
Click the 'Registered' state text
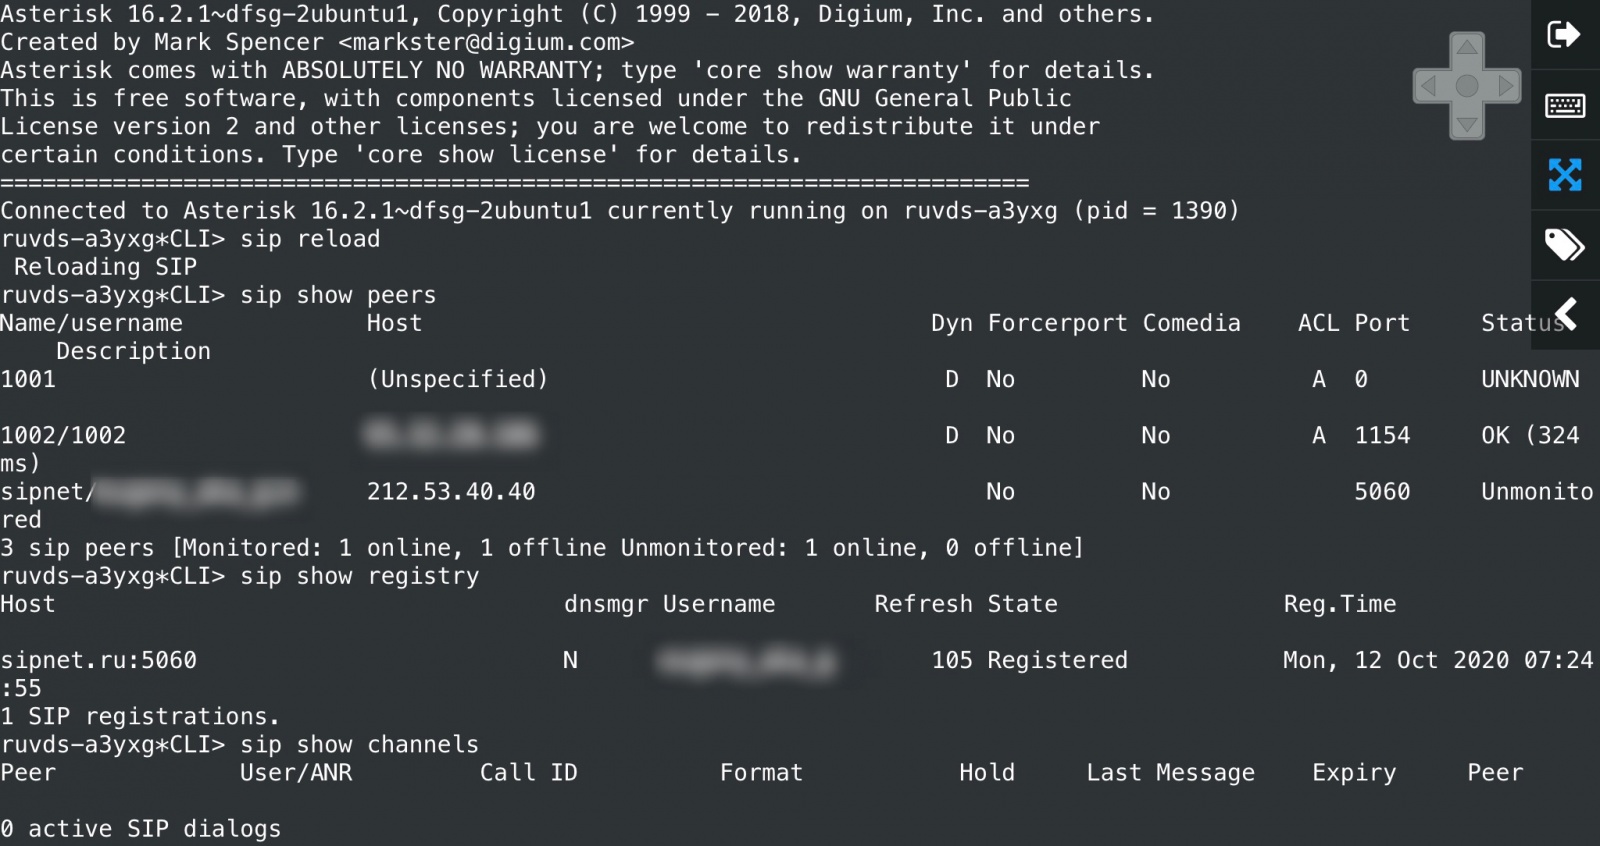pos(1057,660)
